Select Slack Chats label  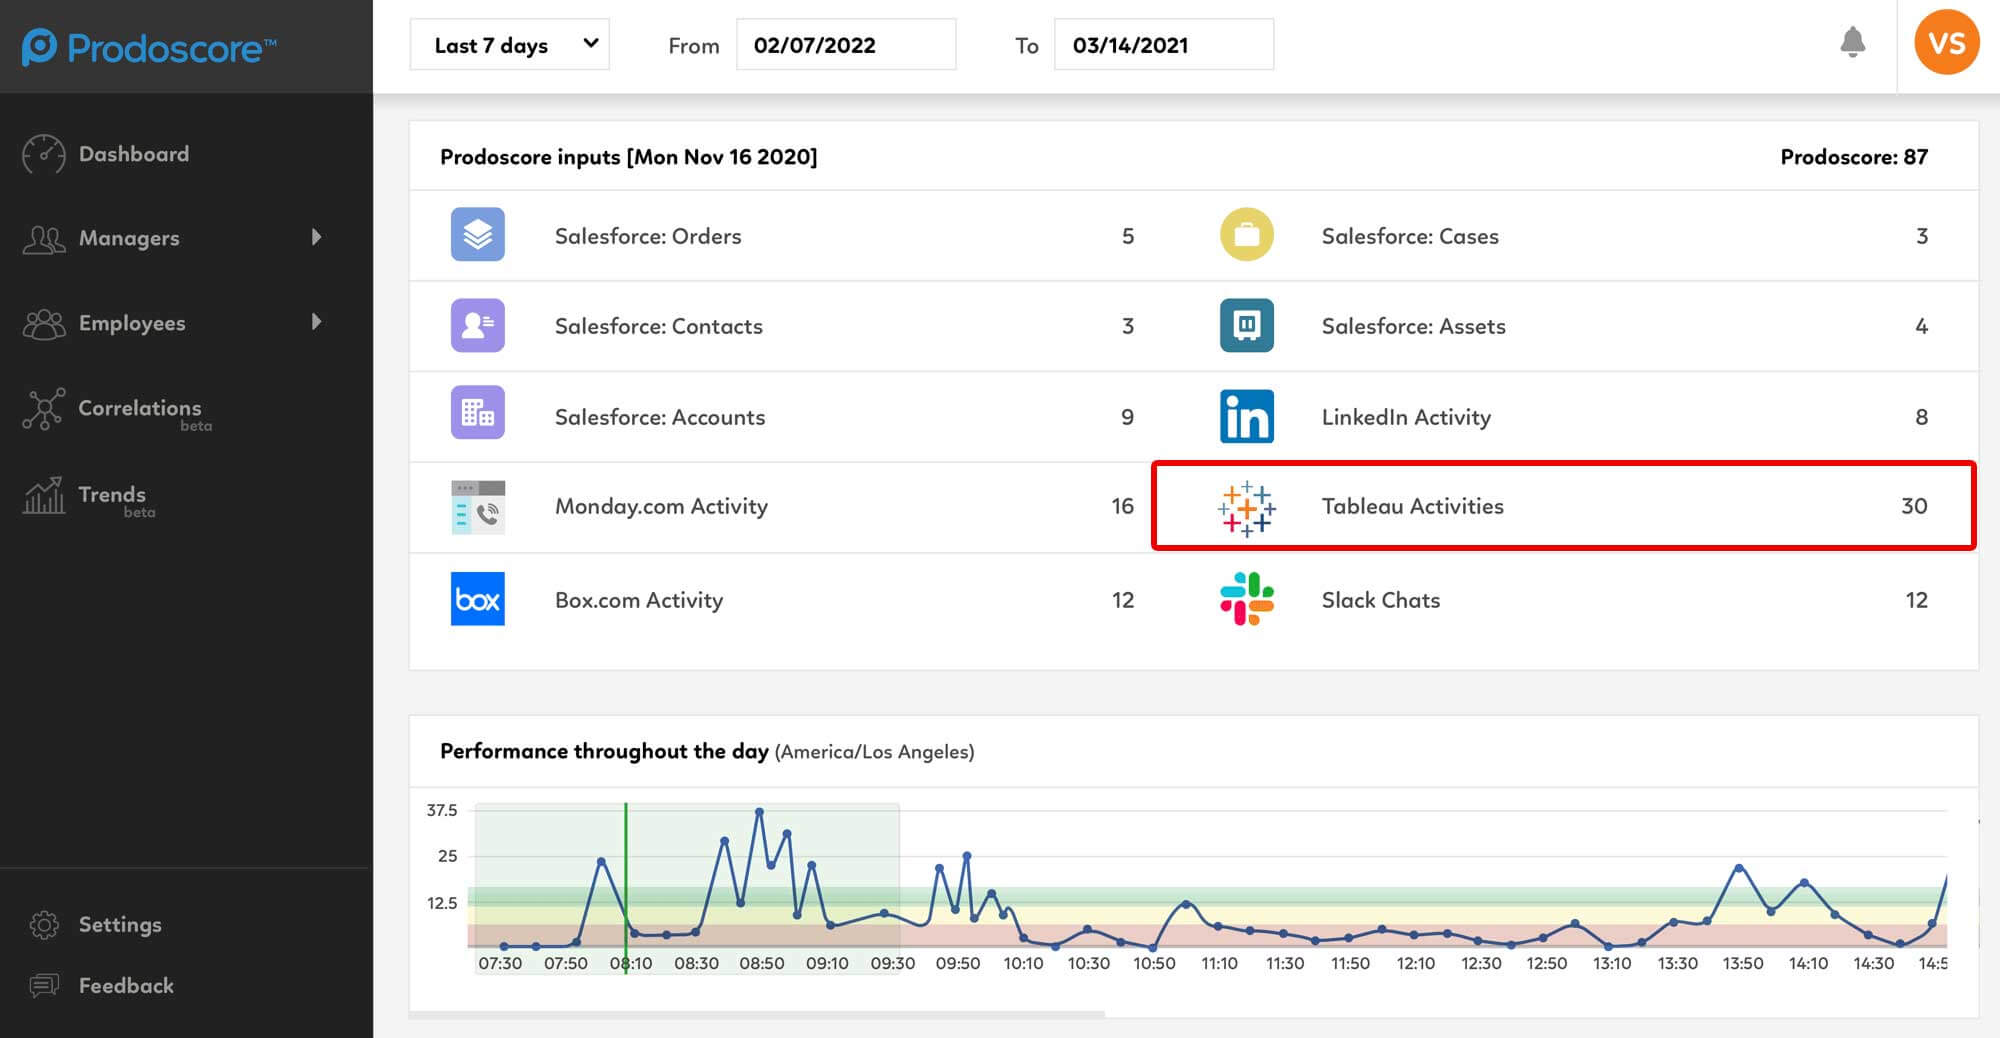click(x=1381, y=600)
